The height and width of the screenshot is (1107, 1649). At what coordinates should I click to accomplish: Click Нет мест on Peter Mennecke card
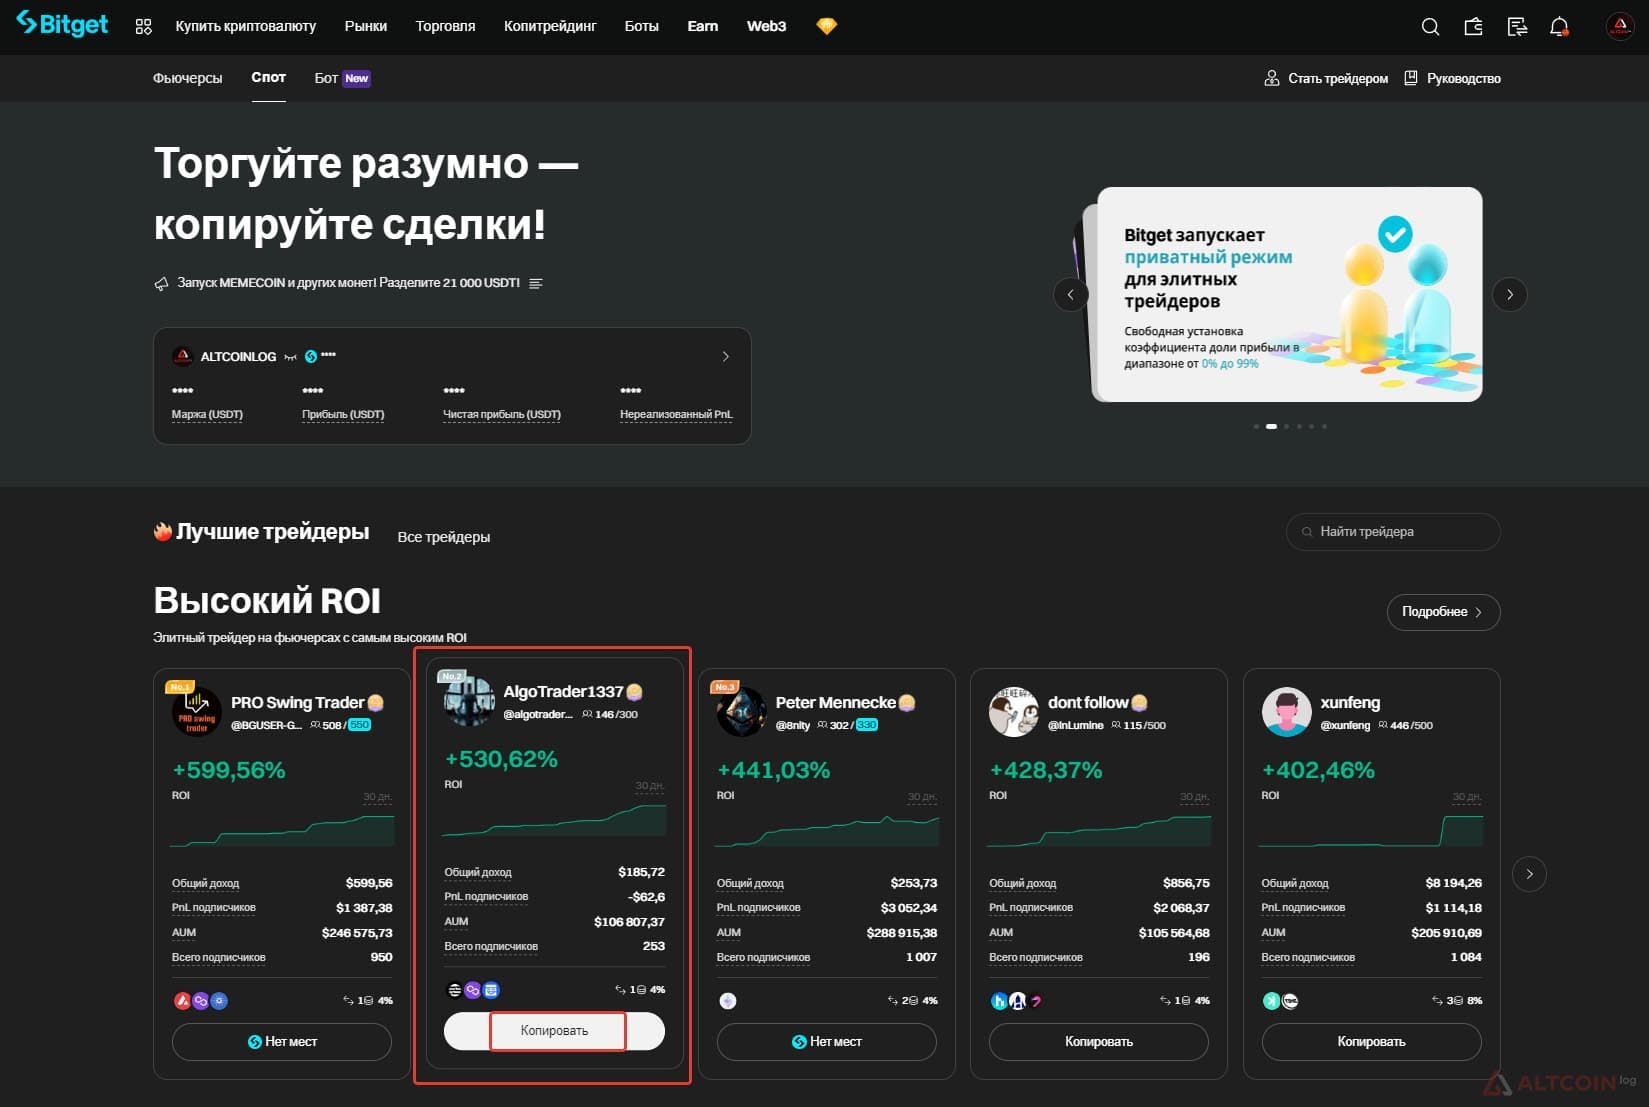[826, 1042]
